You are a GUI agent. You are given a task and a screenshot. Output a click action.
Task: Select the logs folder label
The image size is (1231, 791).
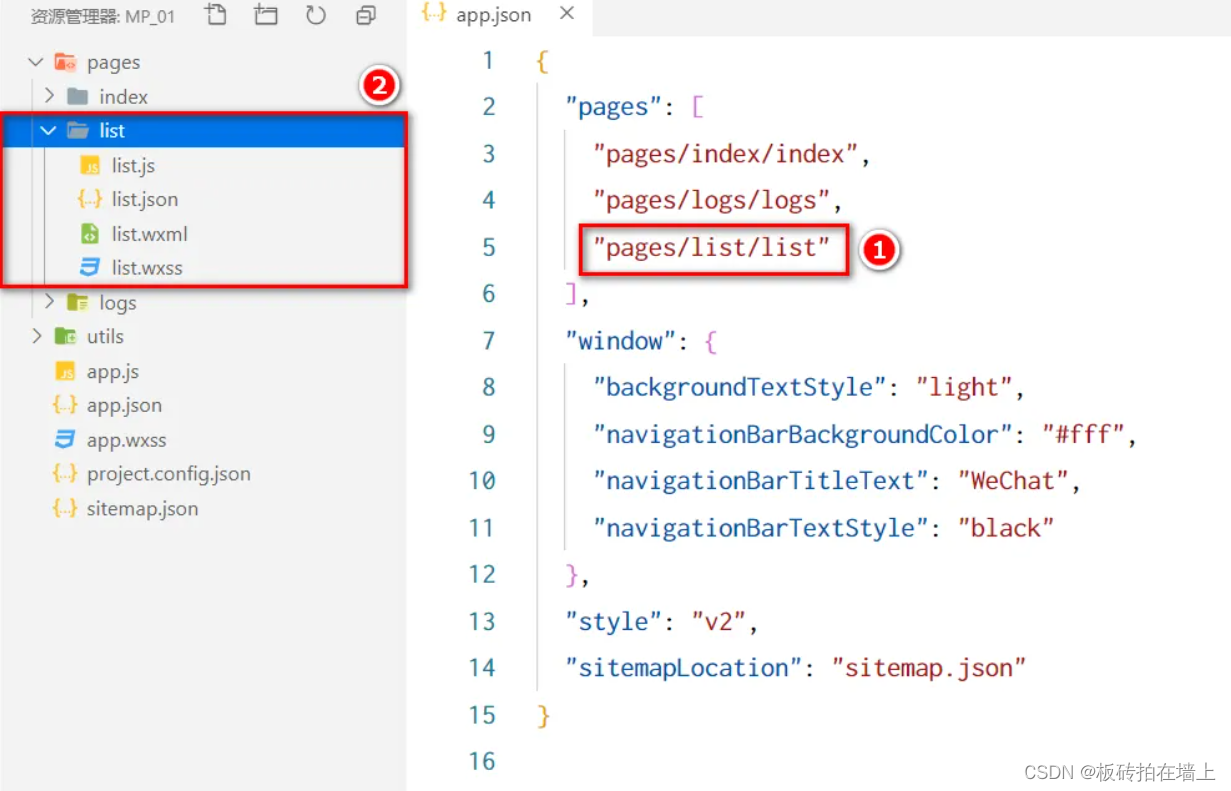117,302
